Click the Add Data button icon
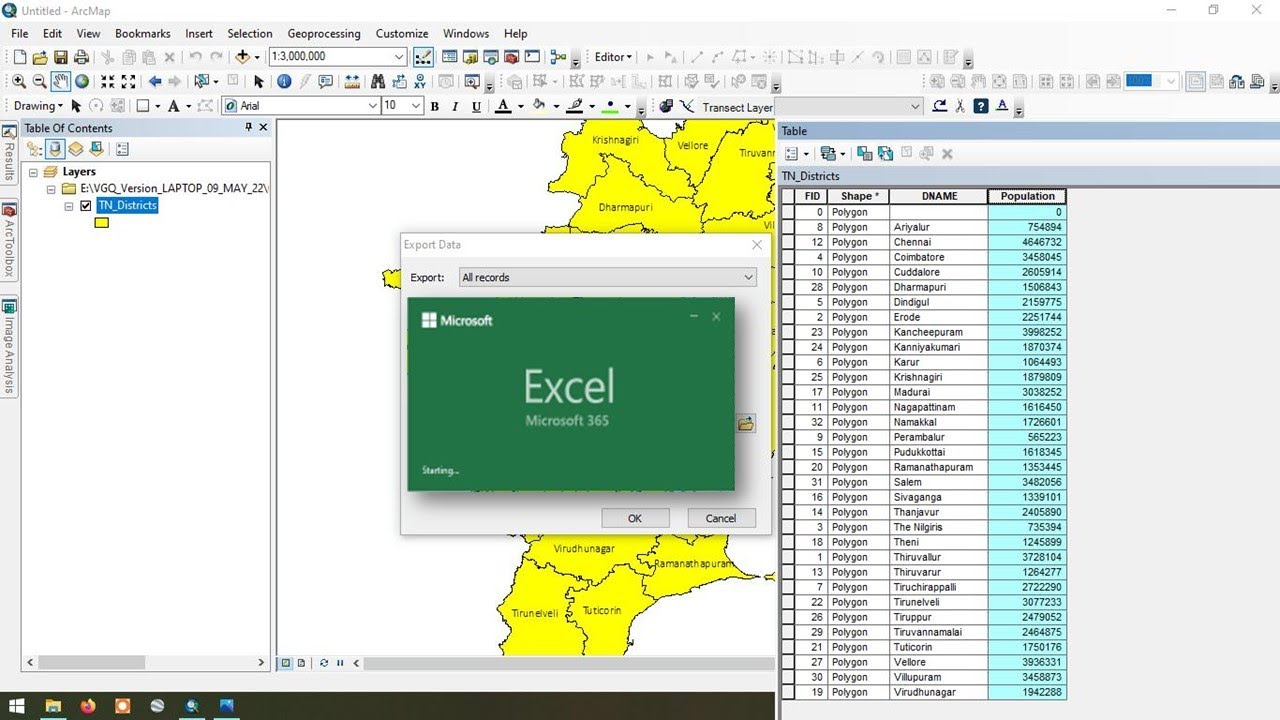Image resolution: width=1280 pixels, height=720 pixels. point(243,57)
